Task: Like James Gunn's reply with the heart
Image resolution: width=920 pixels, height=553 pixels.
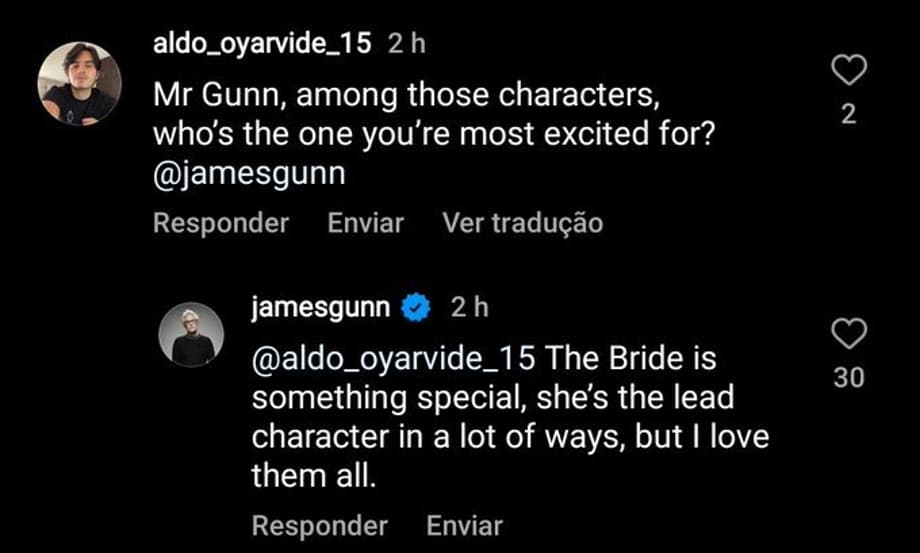Action: point(848,334)
